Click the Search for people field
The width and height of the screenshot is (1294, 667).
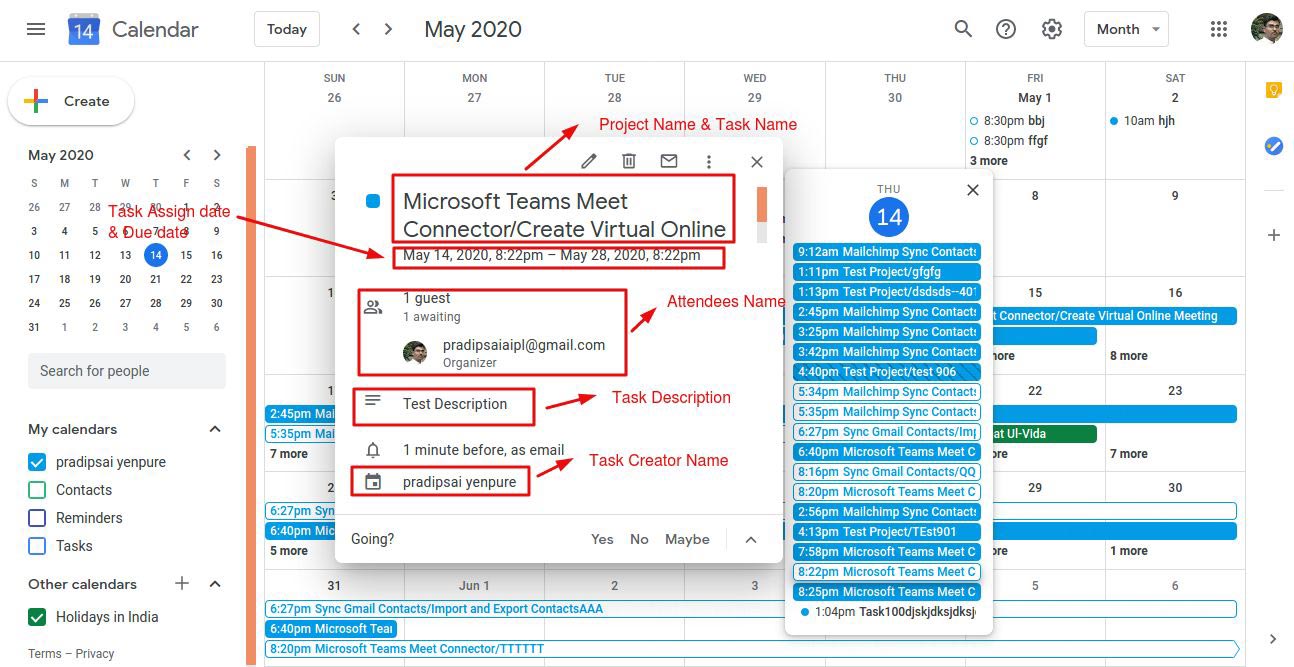pos(127,371)
